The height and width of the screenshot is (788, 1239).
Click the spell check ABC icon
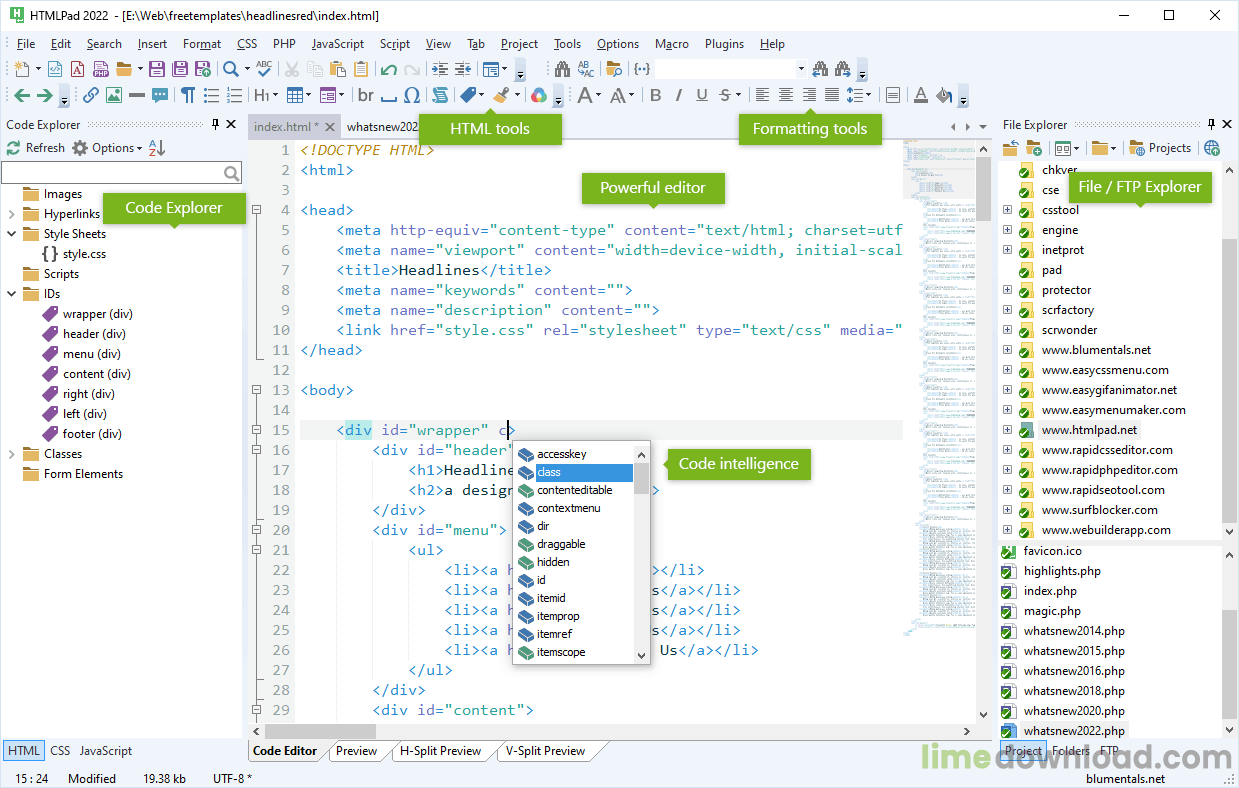point(264,69)
